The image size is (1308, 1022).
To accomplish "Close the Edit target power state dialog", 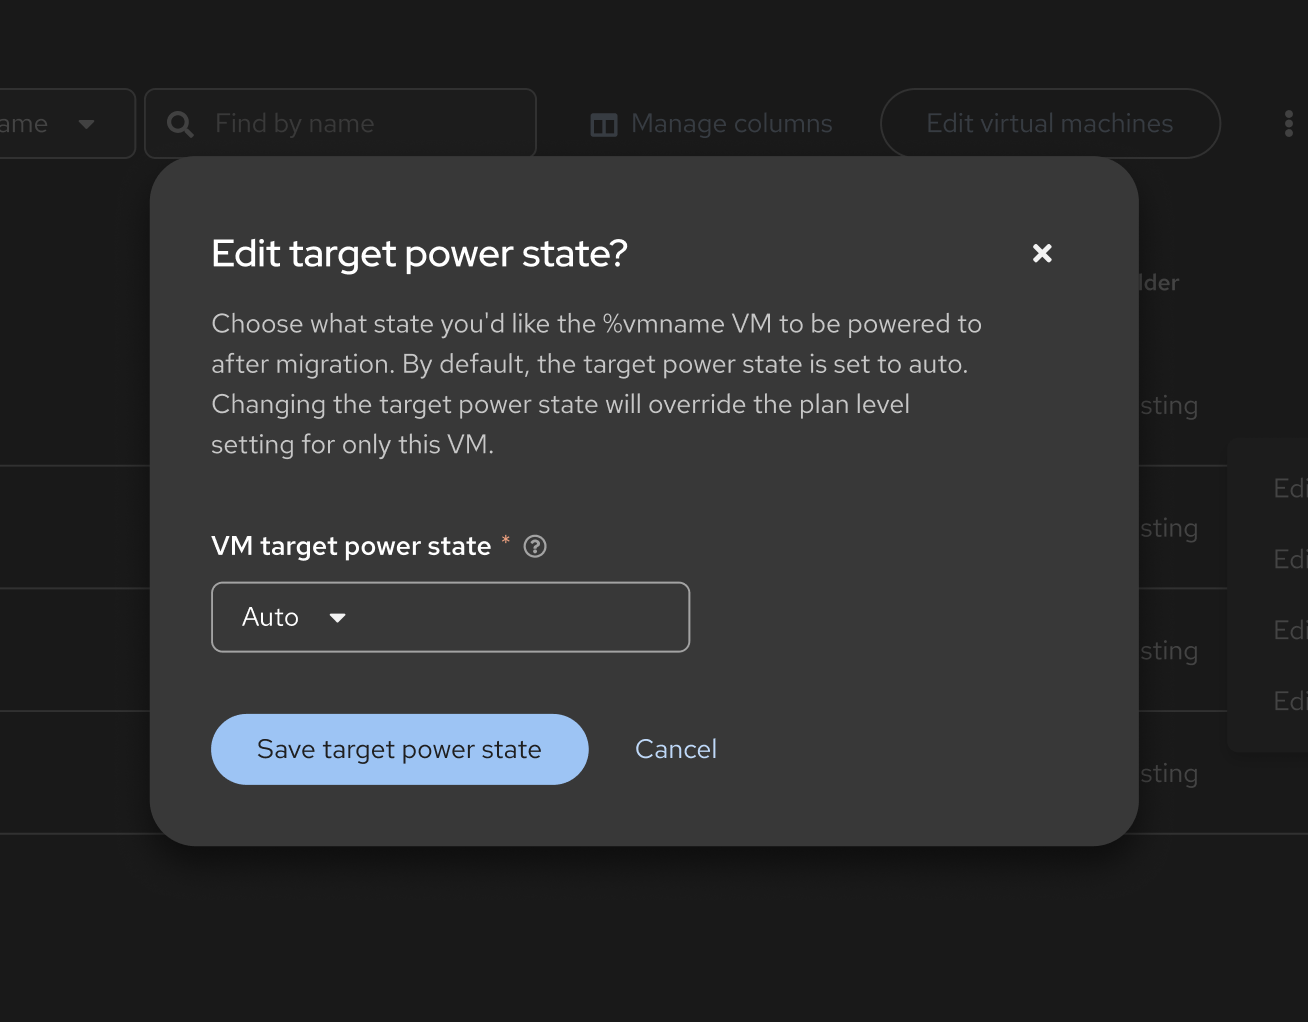I will (1042, 253).
